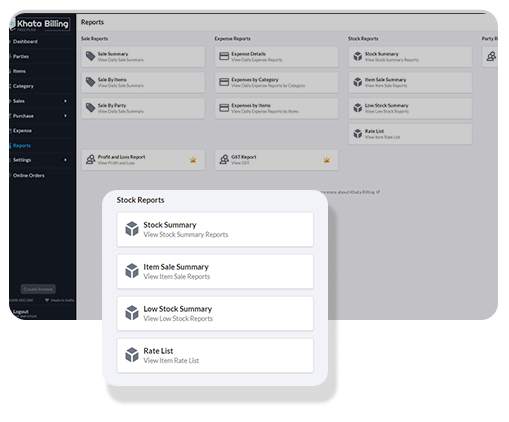
Task: Click Stock Summary box icon in background grid
Action: [x=358, y=56]
